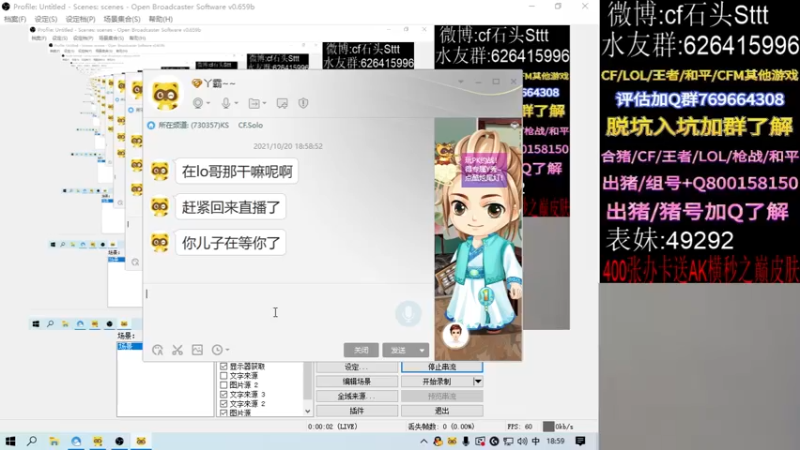Click the 全域来源... button
Image resolution: width=800 pixels, height=450 pixels.
point(357,396)
